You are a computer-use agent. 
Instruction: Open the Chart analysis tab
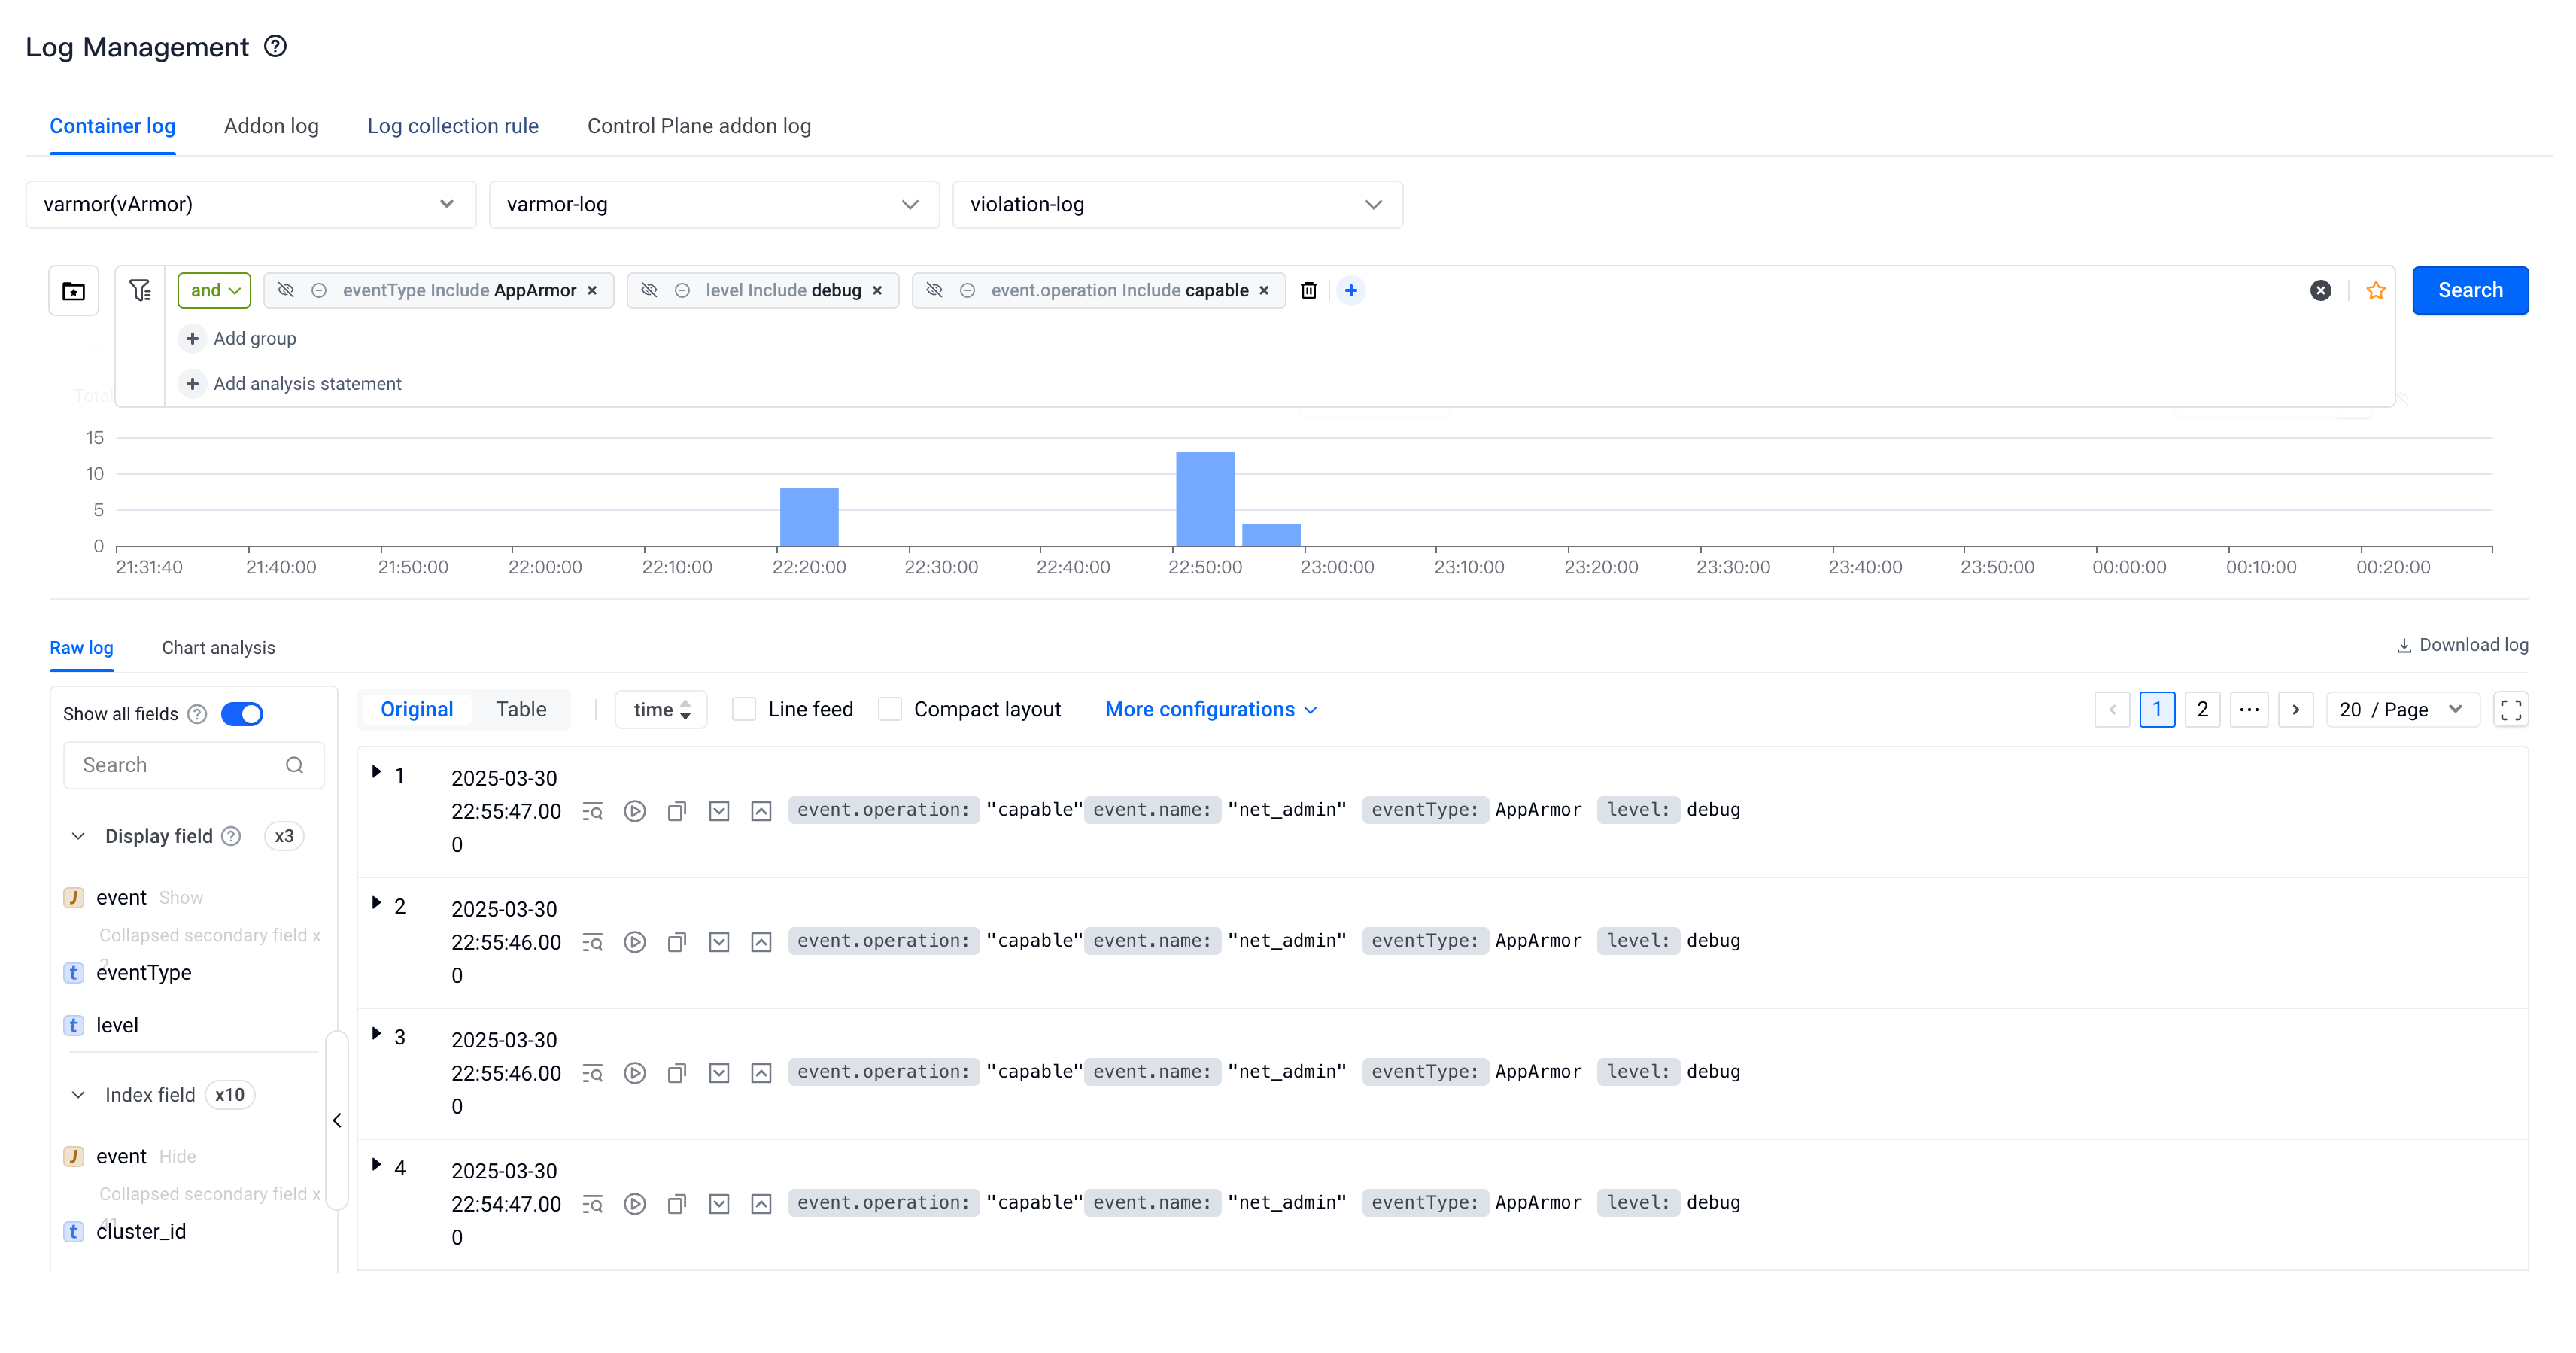(x=218, y=648)
